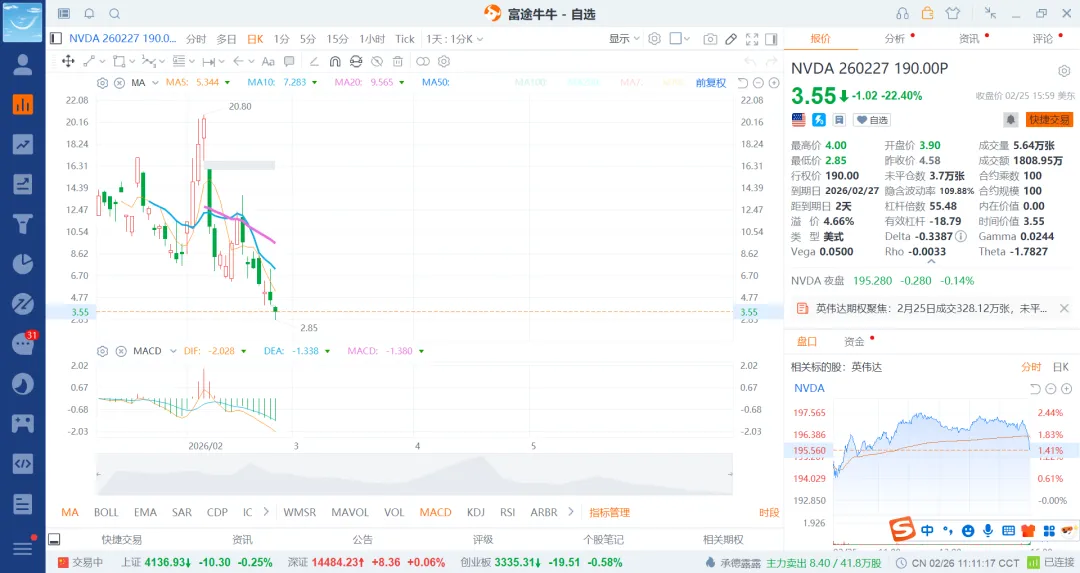Open the skin theme shirt icon

[x=953, y=13]
